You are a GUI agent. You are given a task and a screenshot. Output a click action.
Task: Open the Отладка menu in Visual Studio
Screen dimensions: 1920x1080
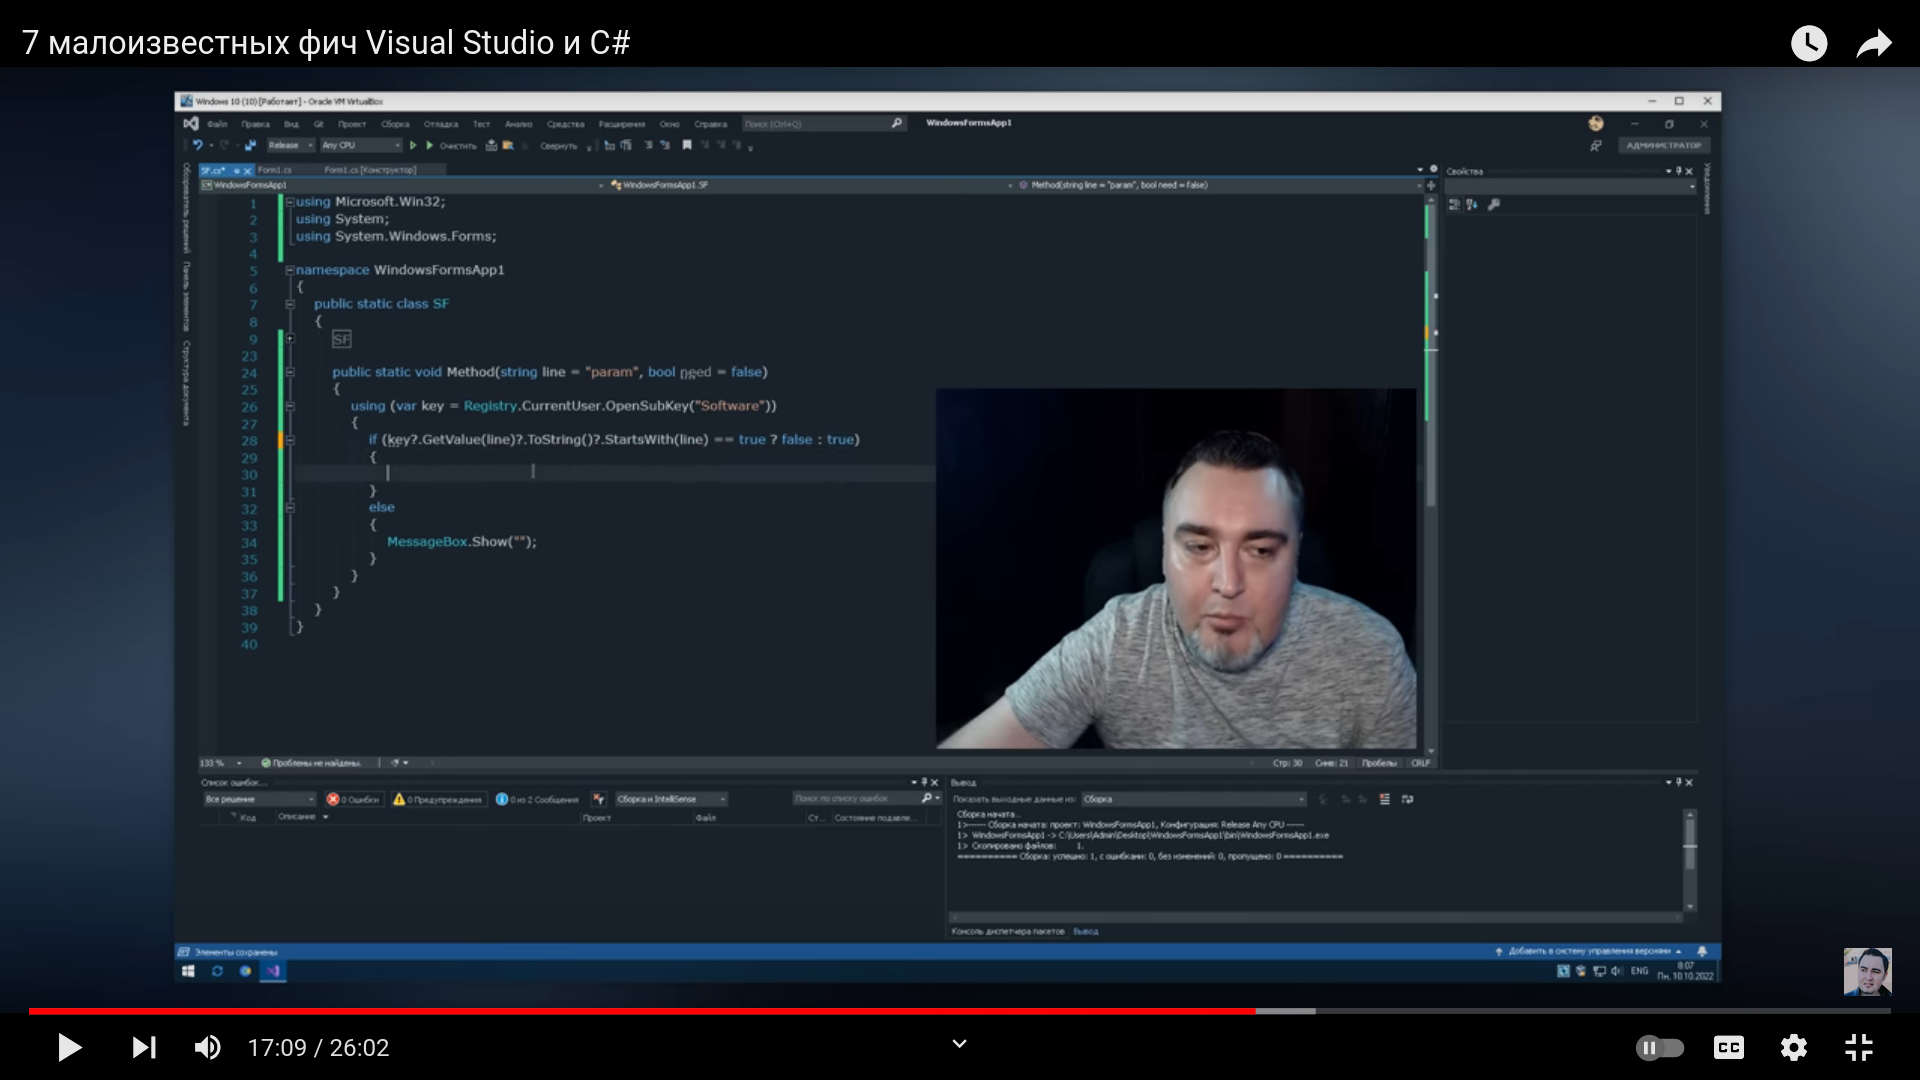point(440,124)
